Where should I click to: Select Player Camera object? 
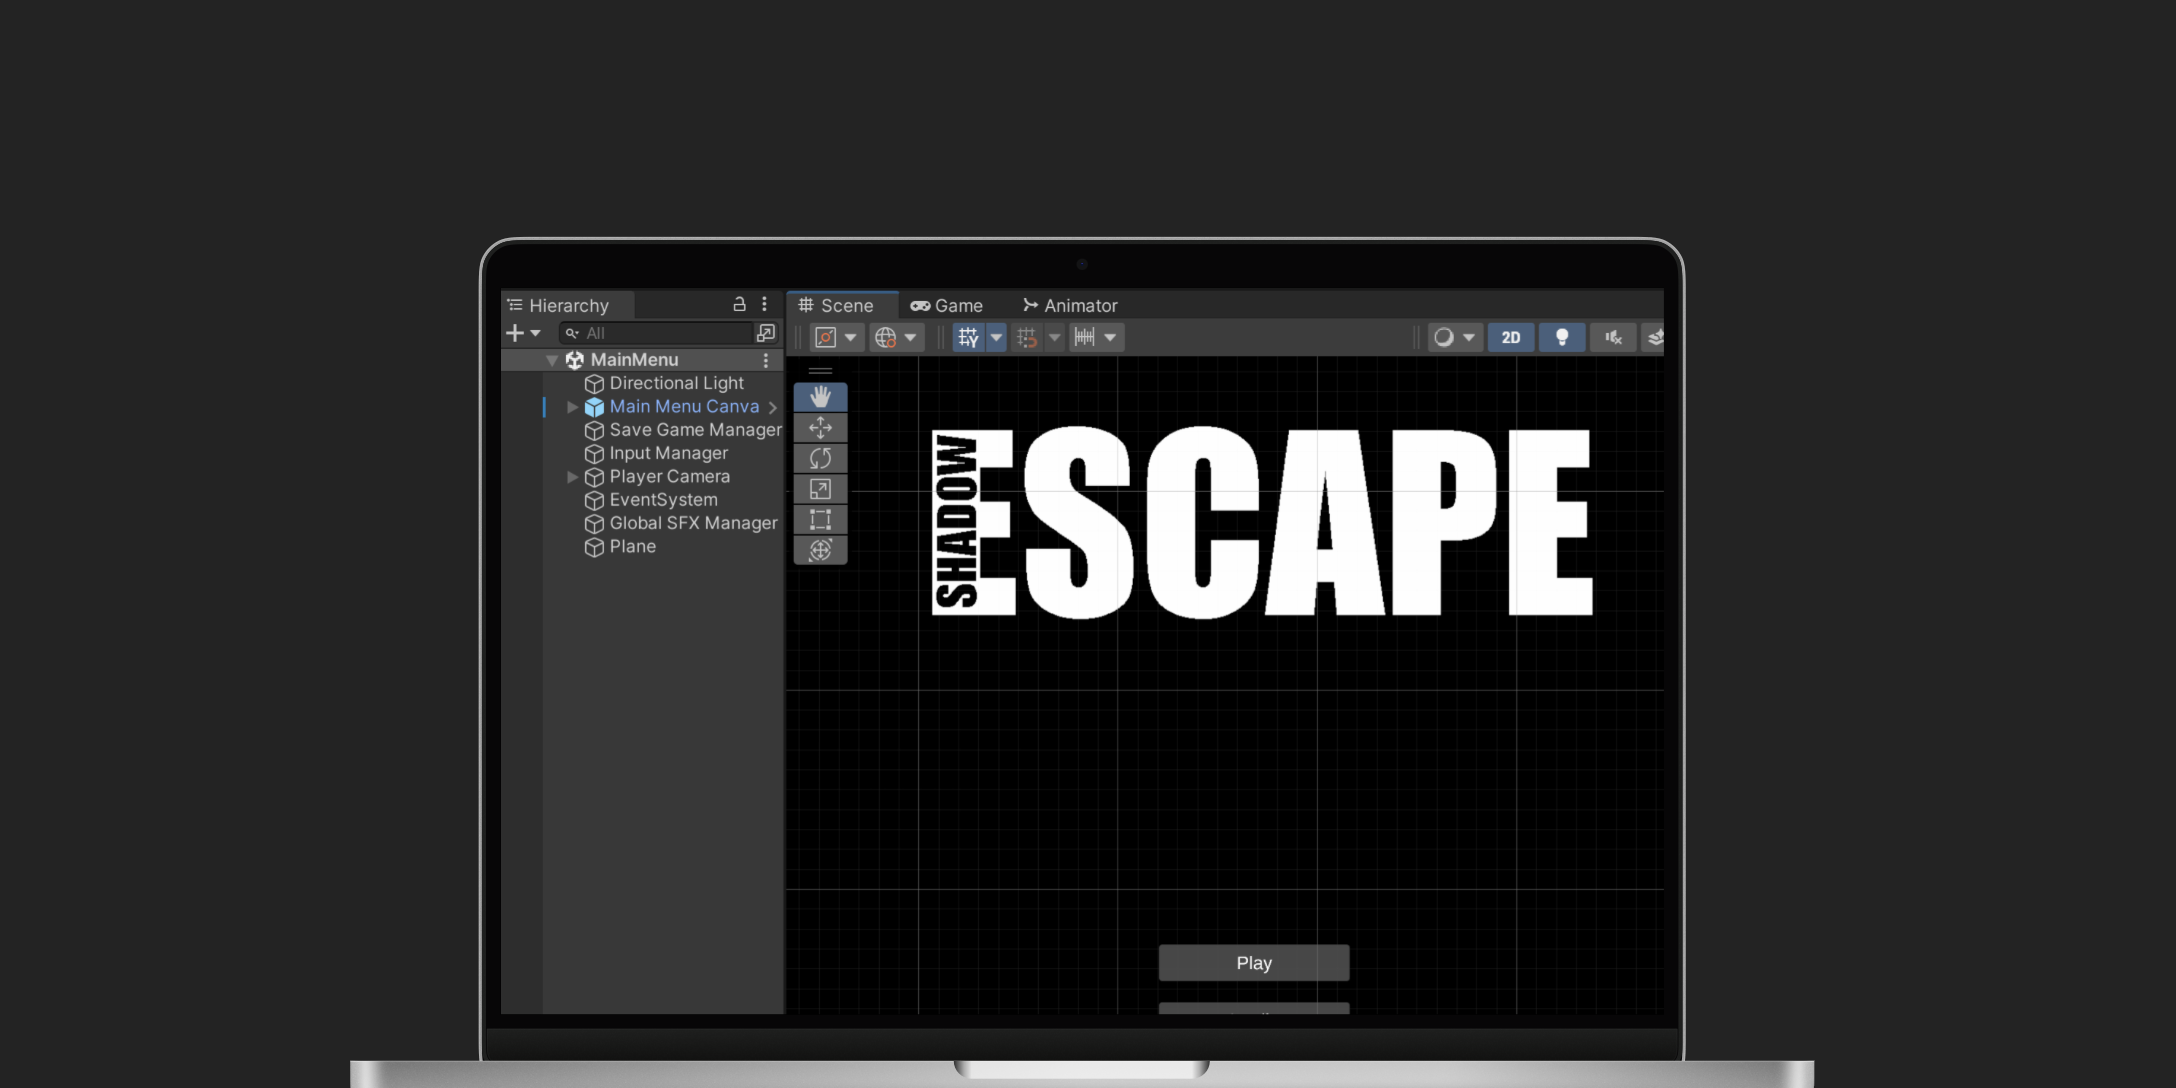(x=669, y=477)
